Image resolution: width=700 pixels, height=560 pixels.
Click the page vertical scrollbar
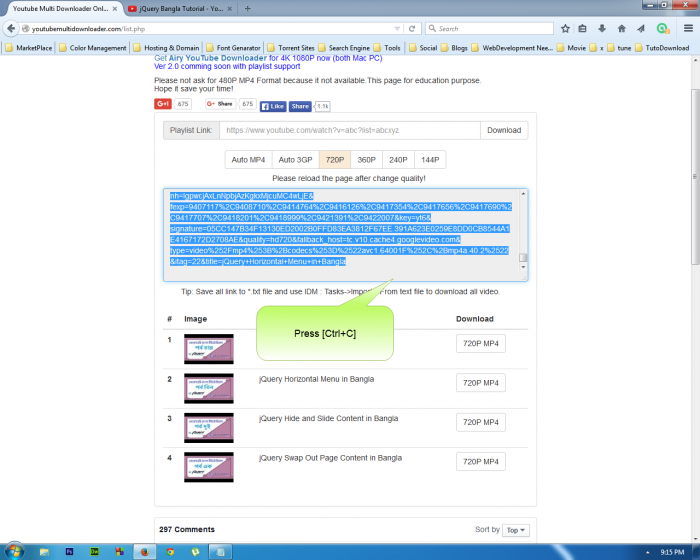695,177
